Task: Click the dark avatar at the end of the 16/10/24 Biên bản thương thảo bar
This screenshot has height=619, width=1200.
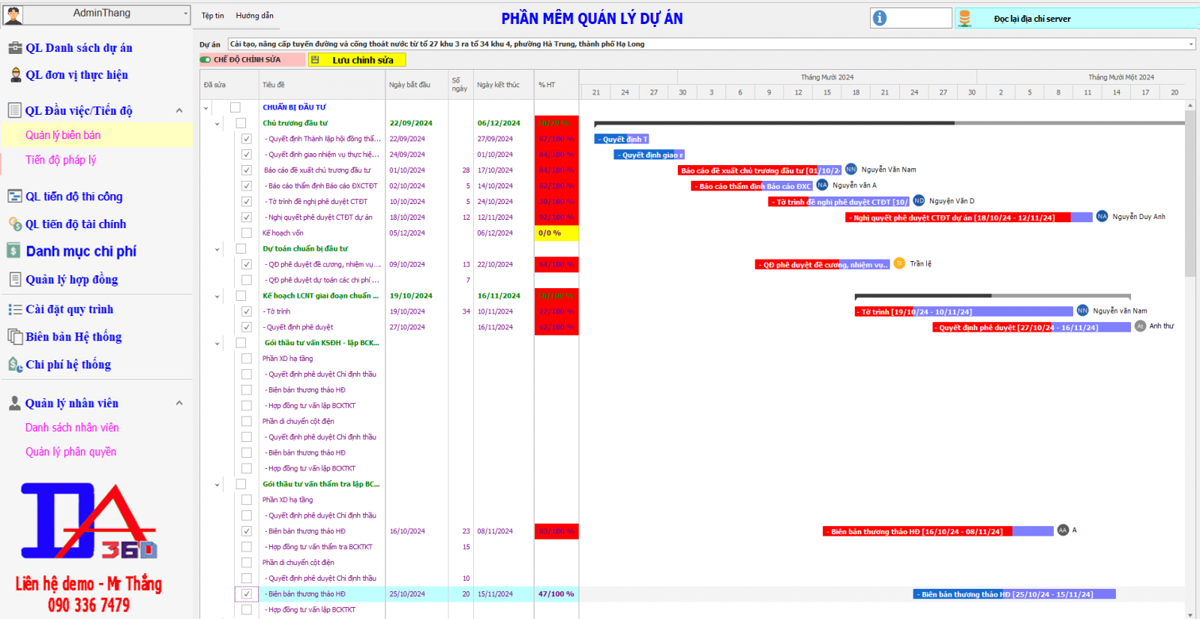Action: tap(1063, 530)
